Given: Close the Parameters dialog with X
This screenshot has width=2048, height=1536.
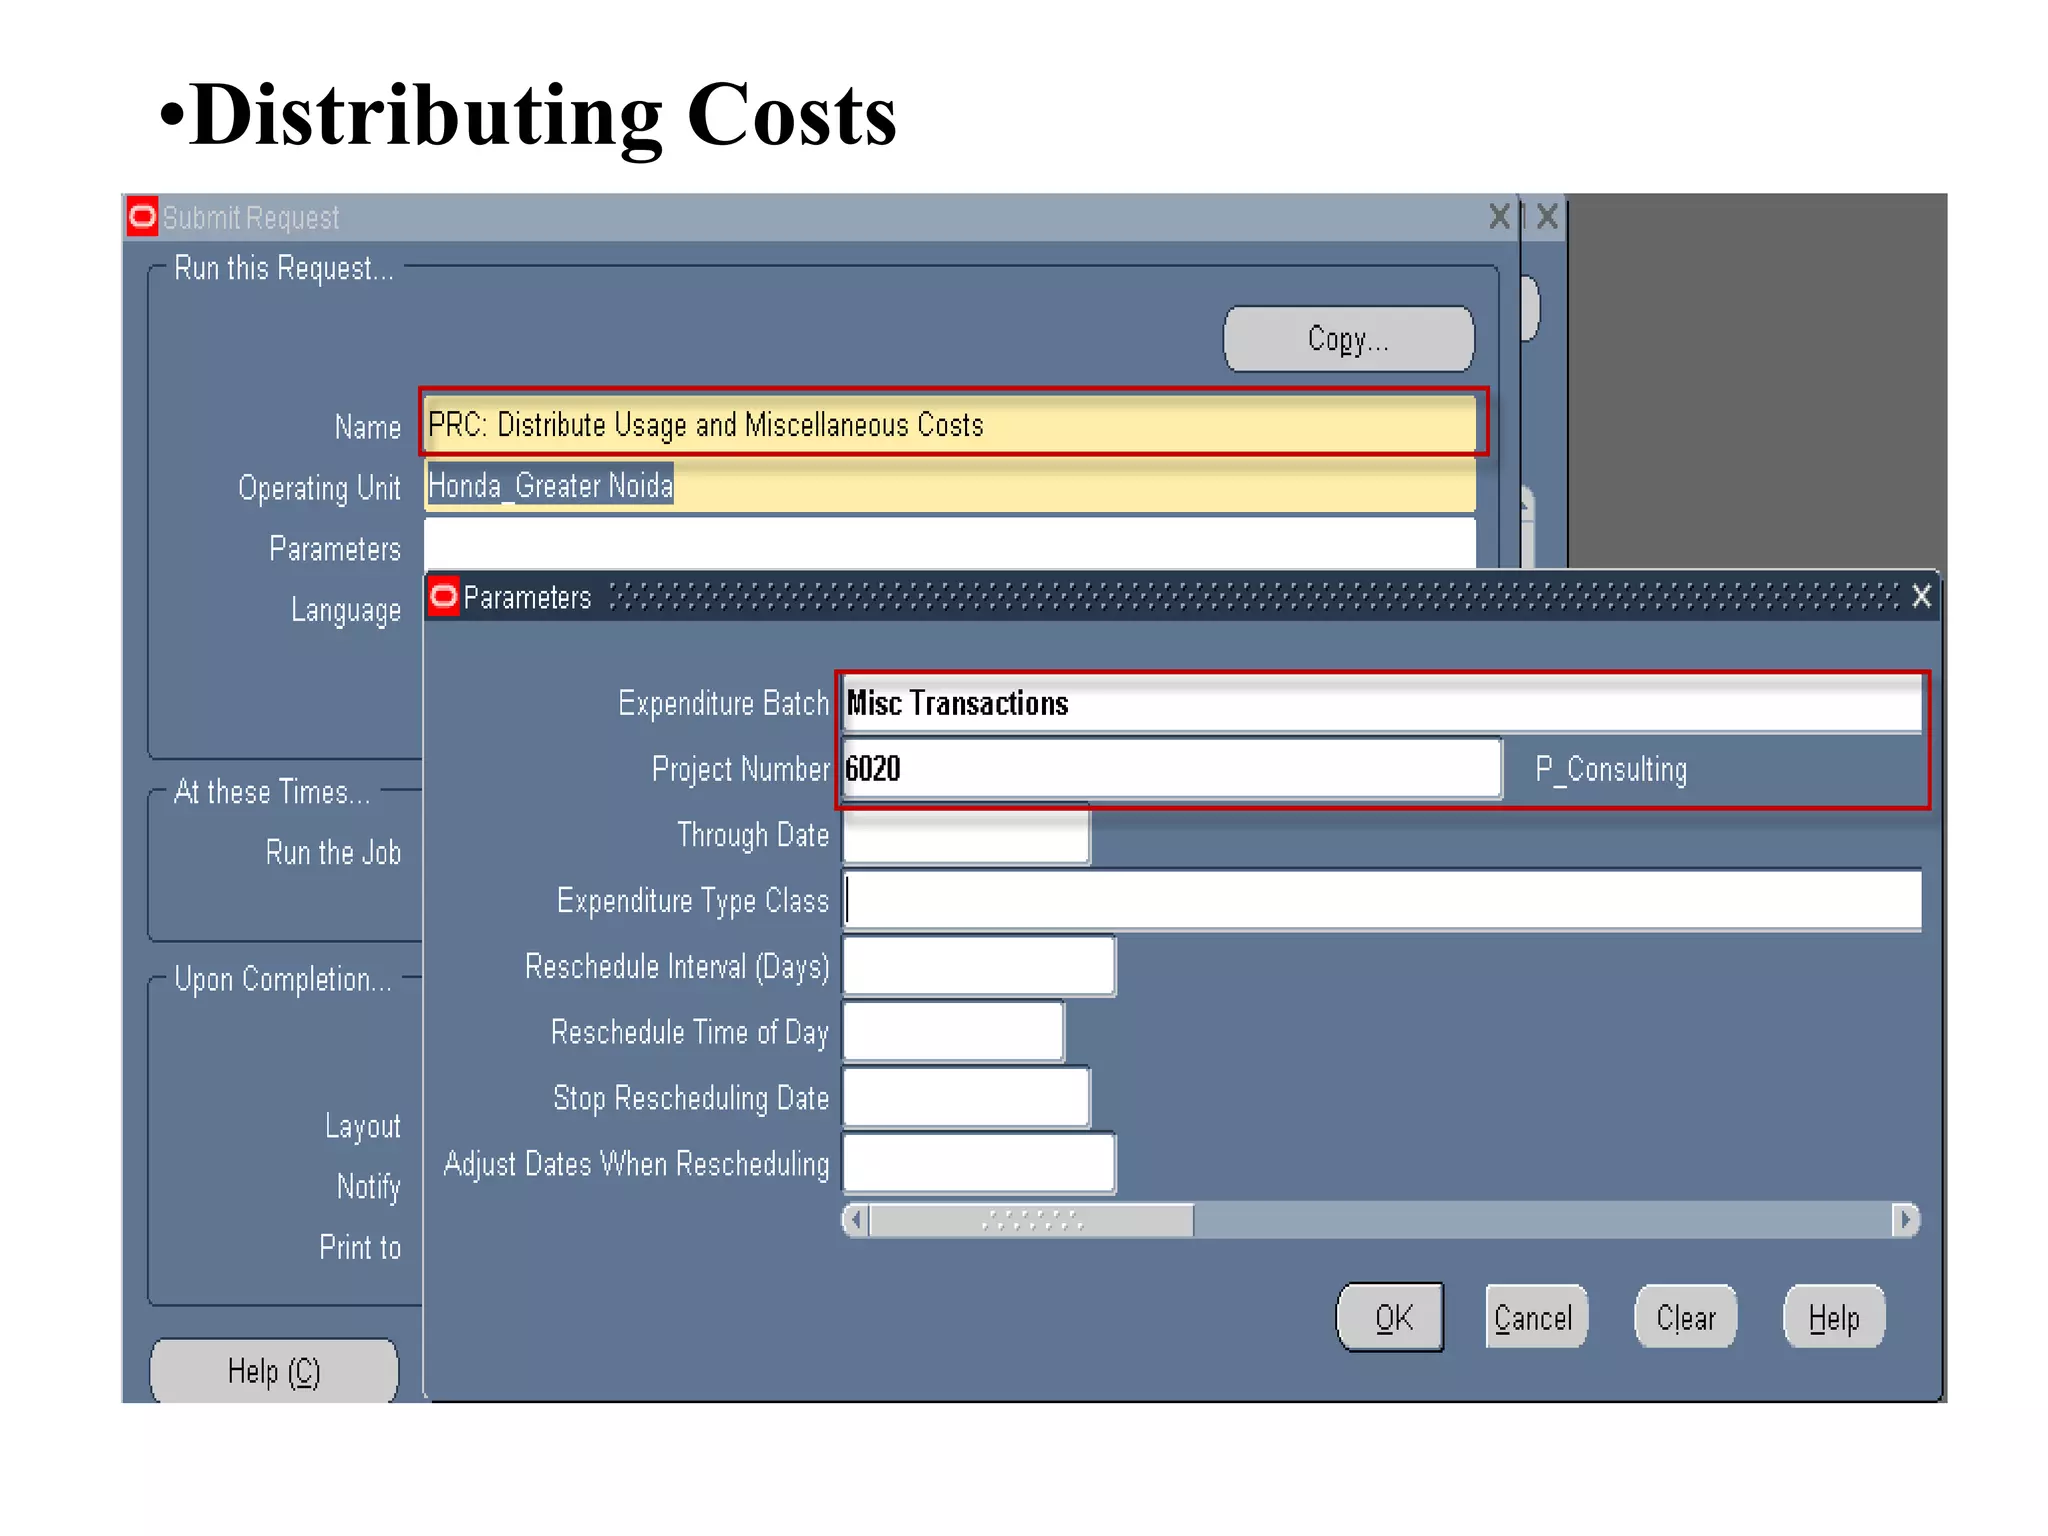Looking at the screenshot, I should coord(1921,597).
